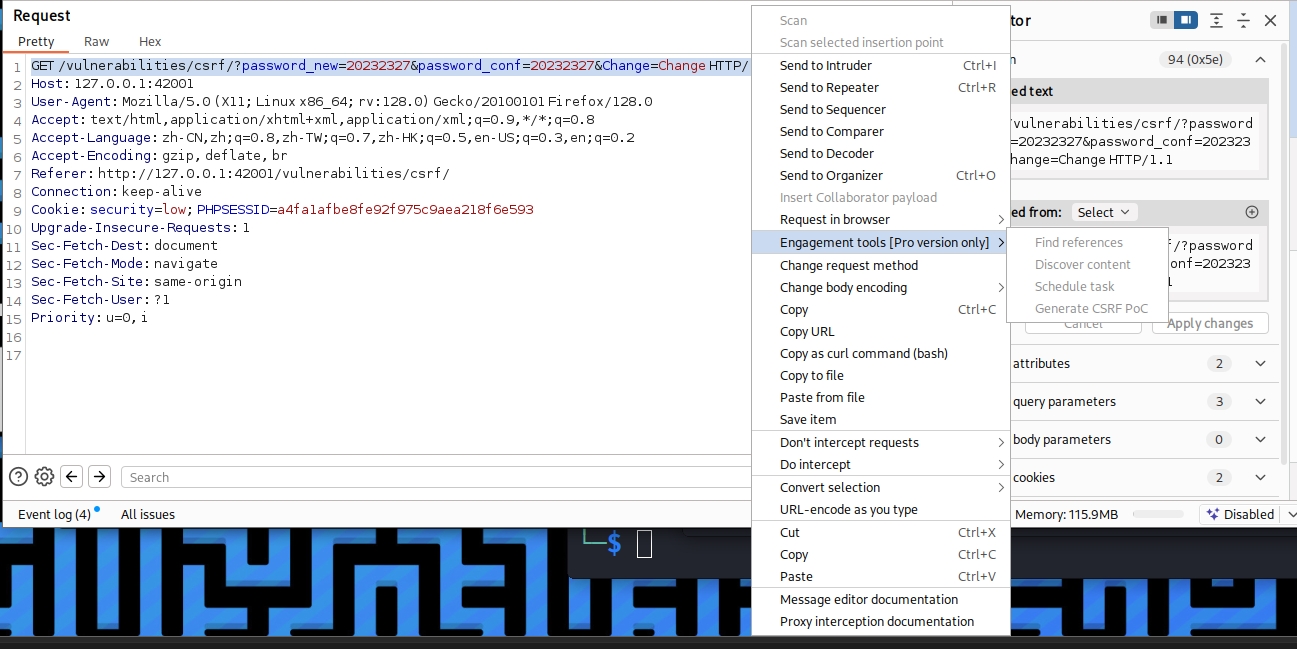1297x649 pixels.
Task: Select Copy as curl command (bash)
Action: coord(880,354)
